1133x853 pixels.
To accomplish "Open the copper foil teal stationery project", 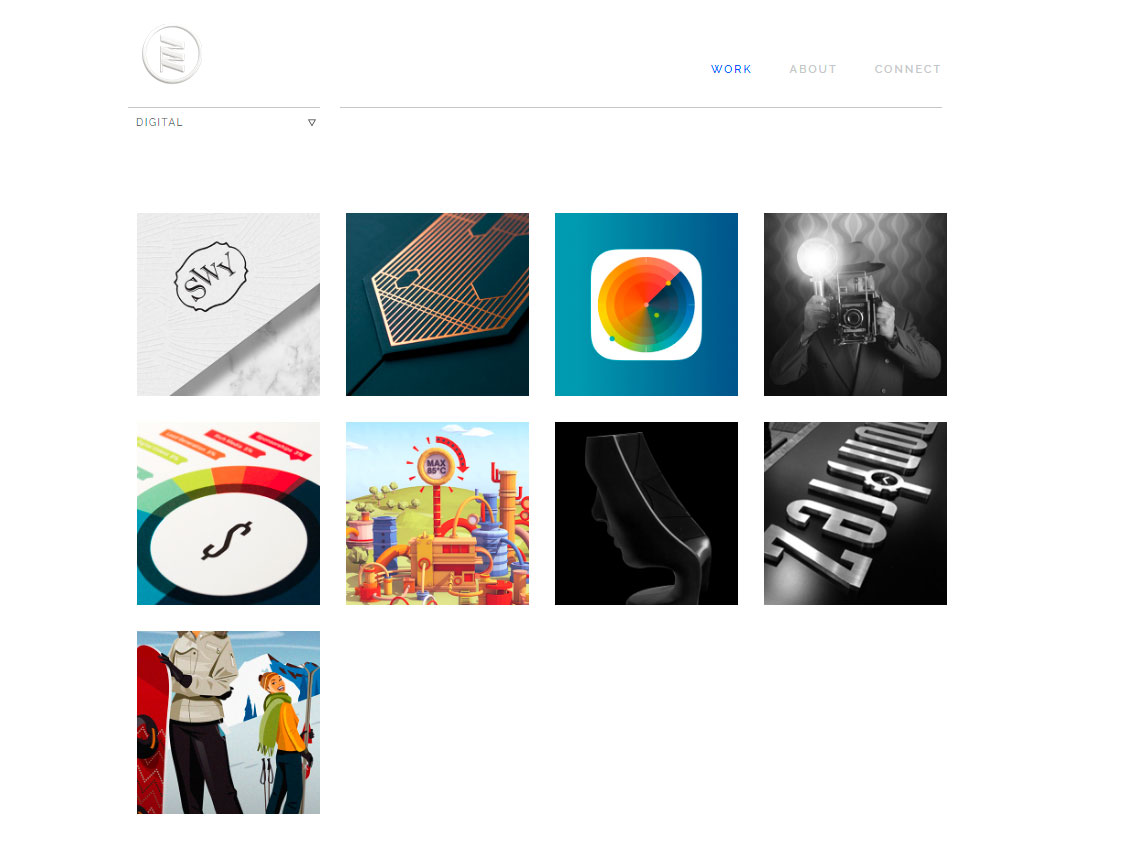I will pyautogui.click(x=437, y=304).
